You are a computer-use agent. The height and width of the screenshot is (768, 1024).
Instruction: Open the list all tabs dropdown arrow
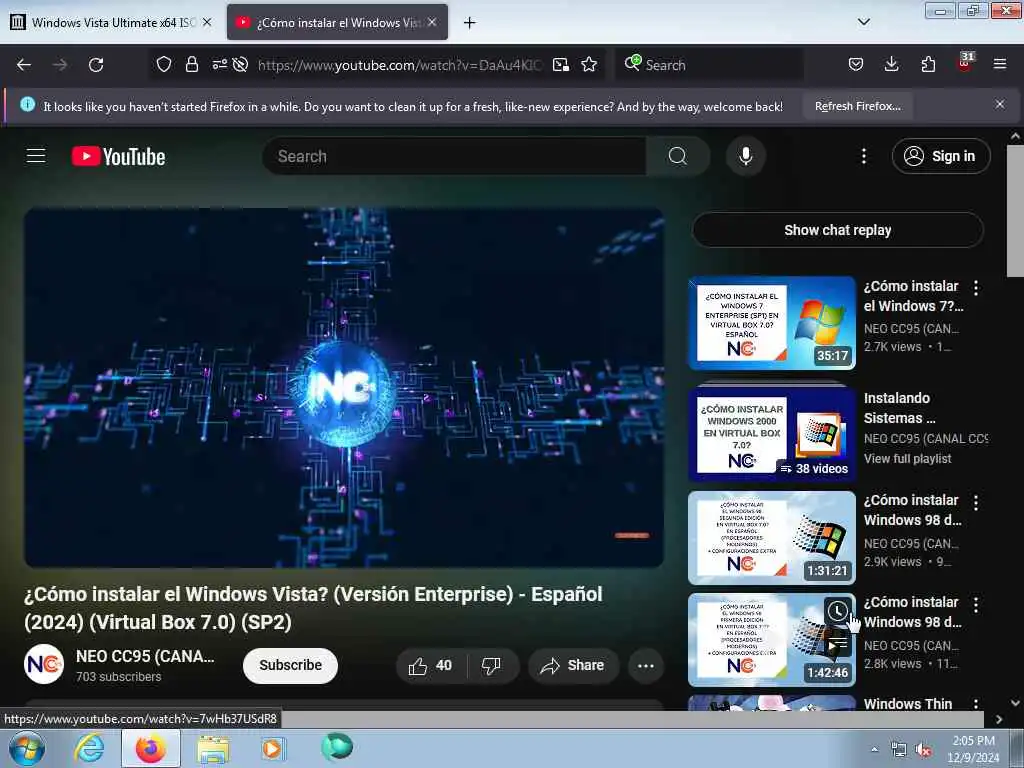(863, 22)
